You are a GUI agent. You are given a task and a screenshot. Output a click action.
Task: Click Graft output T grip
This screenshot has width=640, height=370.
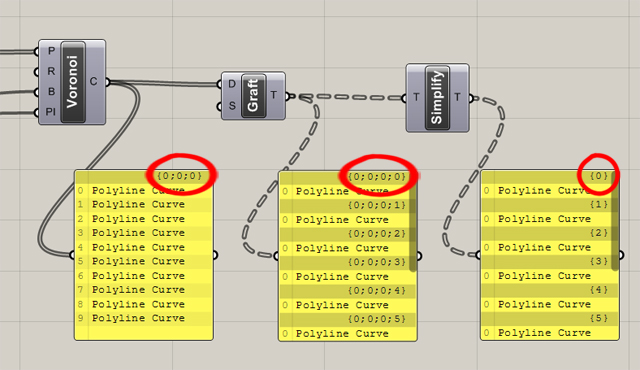coord(288,96)
